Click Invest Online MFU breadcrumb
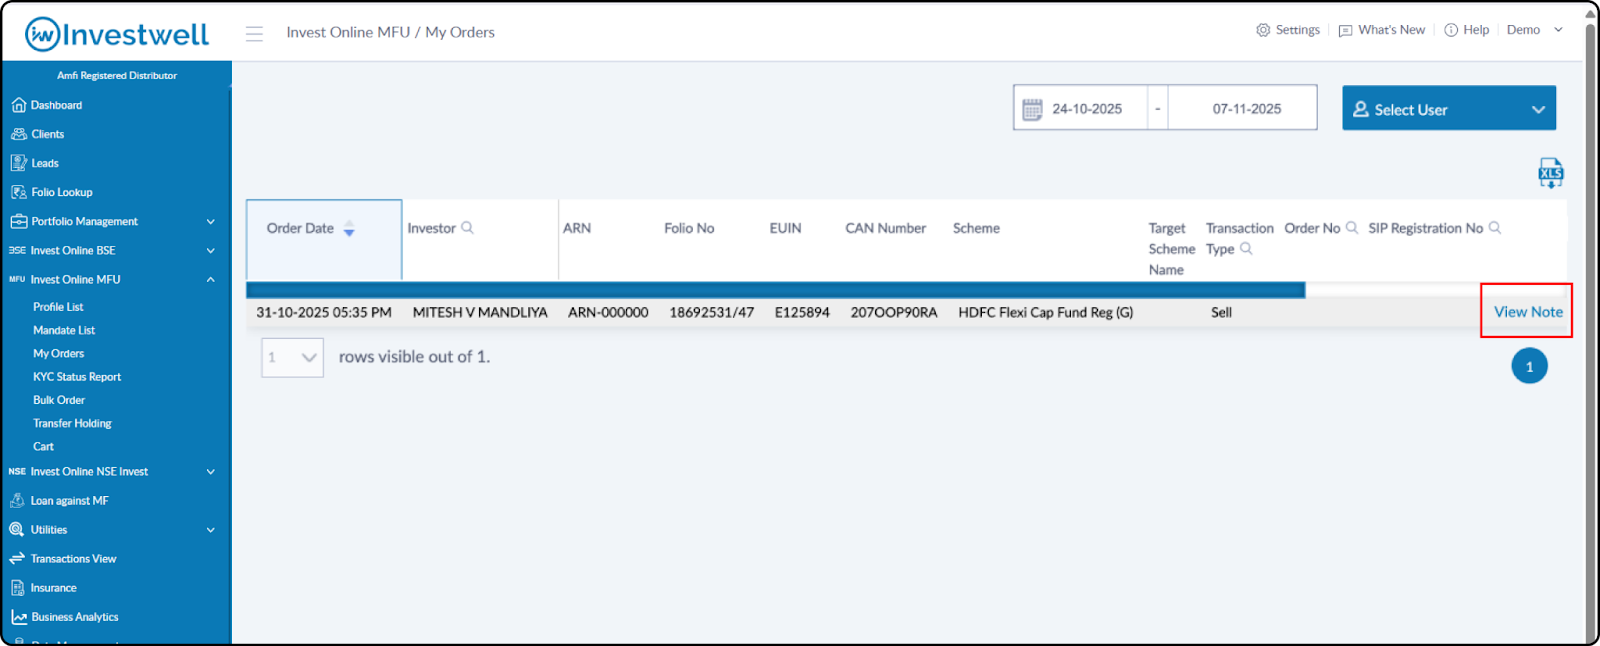Image resolution: width=1600 pixels, height=646 pixels. click(348, 32)
